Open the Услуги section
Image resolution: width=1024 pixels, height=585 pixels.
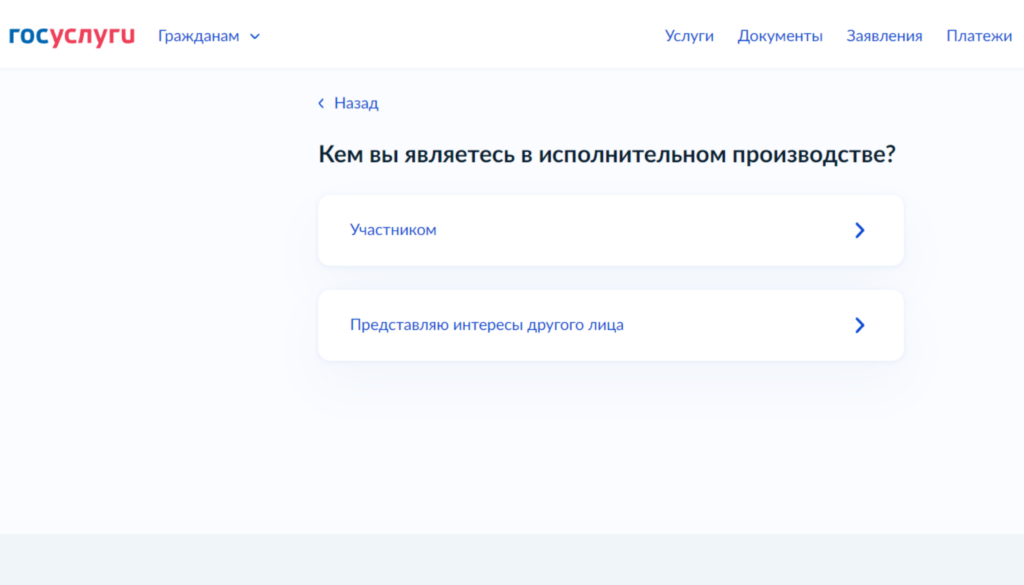click(689, 36)
